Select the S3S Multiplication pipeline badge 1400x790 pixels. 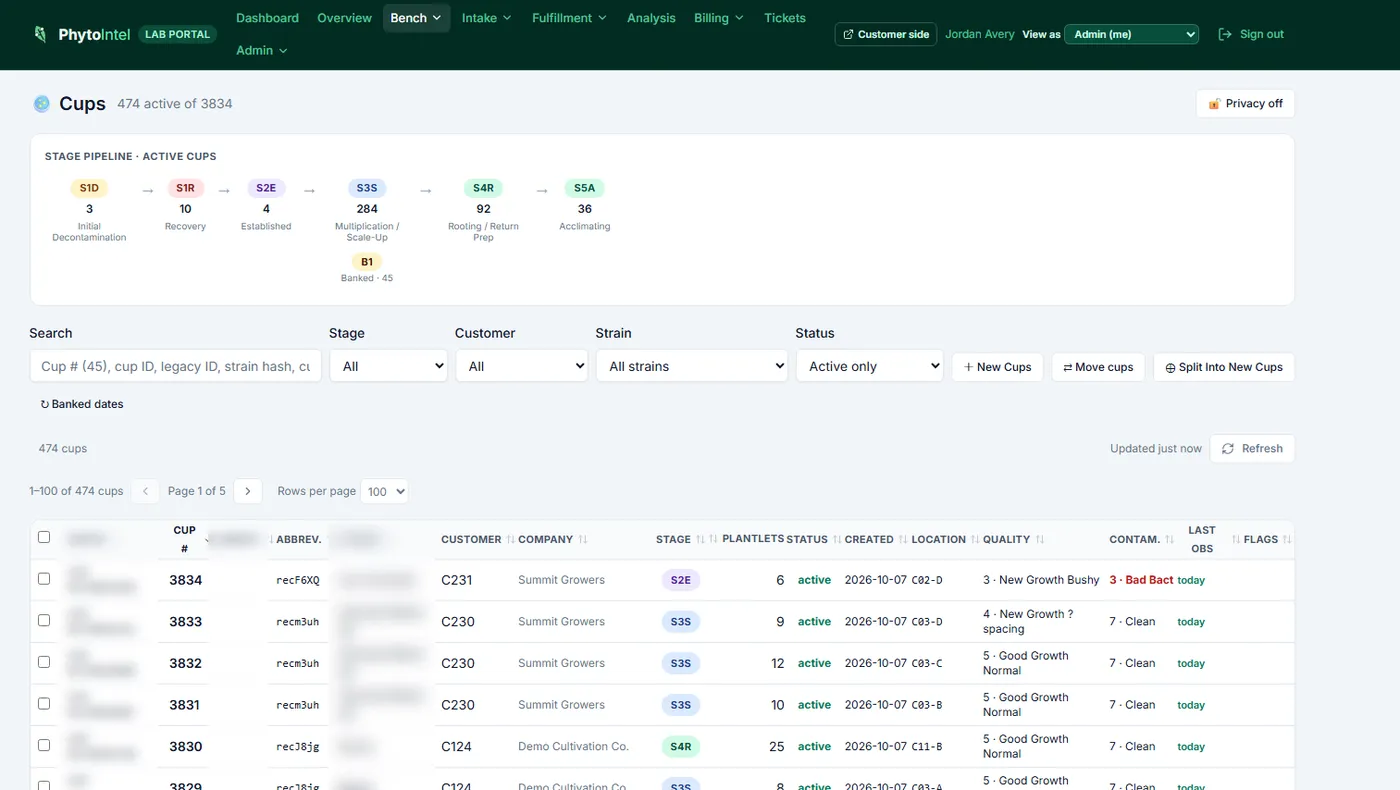click(367, 188)
